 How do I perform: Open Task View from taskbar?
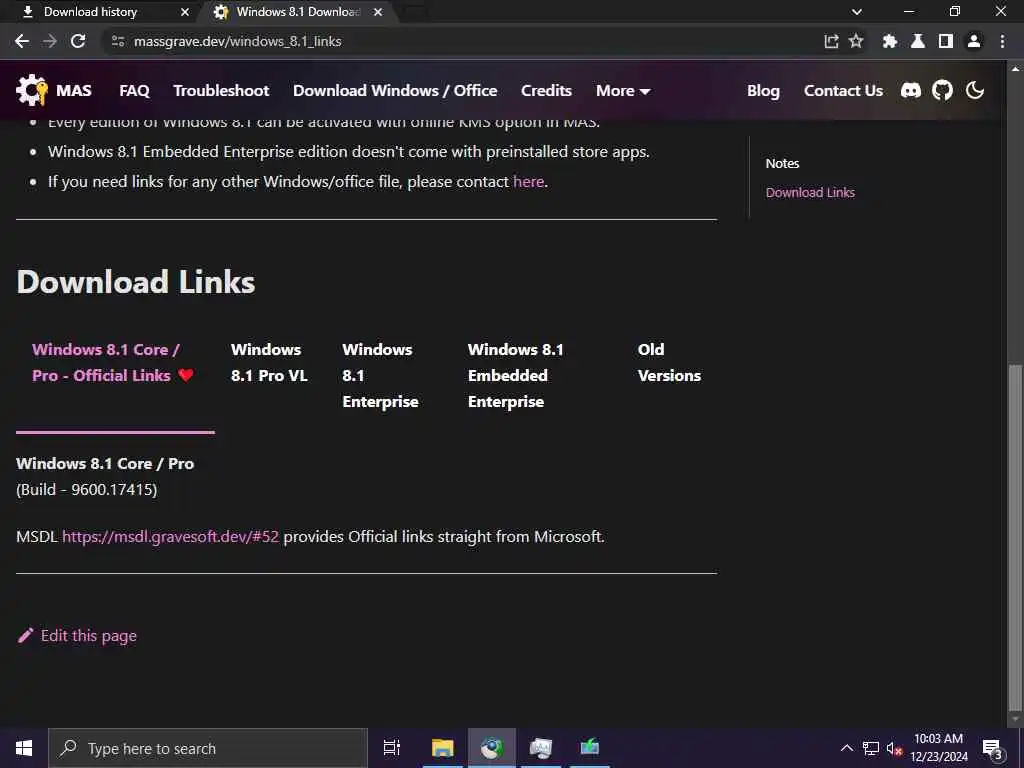[391, 748]
